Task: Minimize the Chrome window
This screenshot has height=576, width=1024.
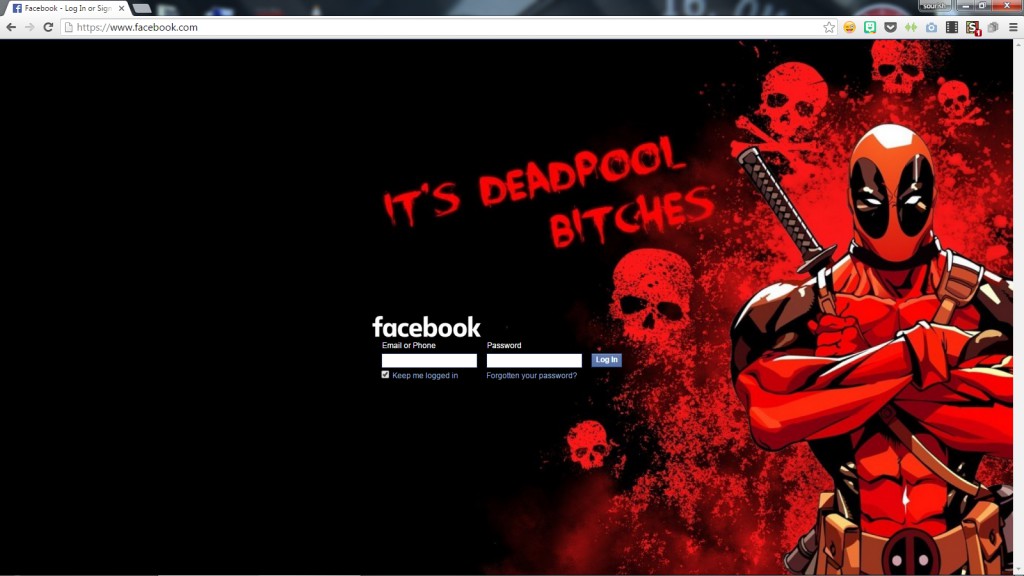Action: [x=966, y=5]
